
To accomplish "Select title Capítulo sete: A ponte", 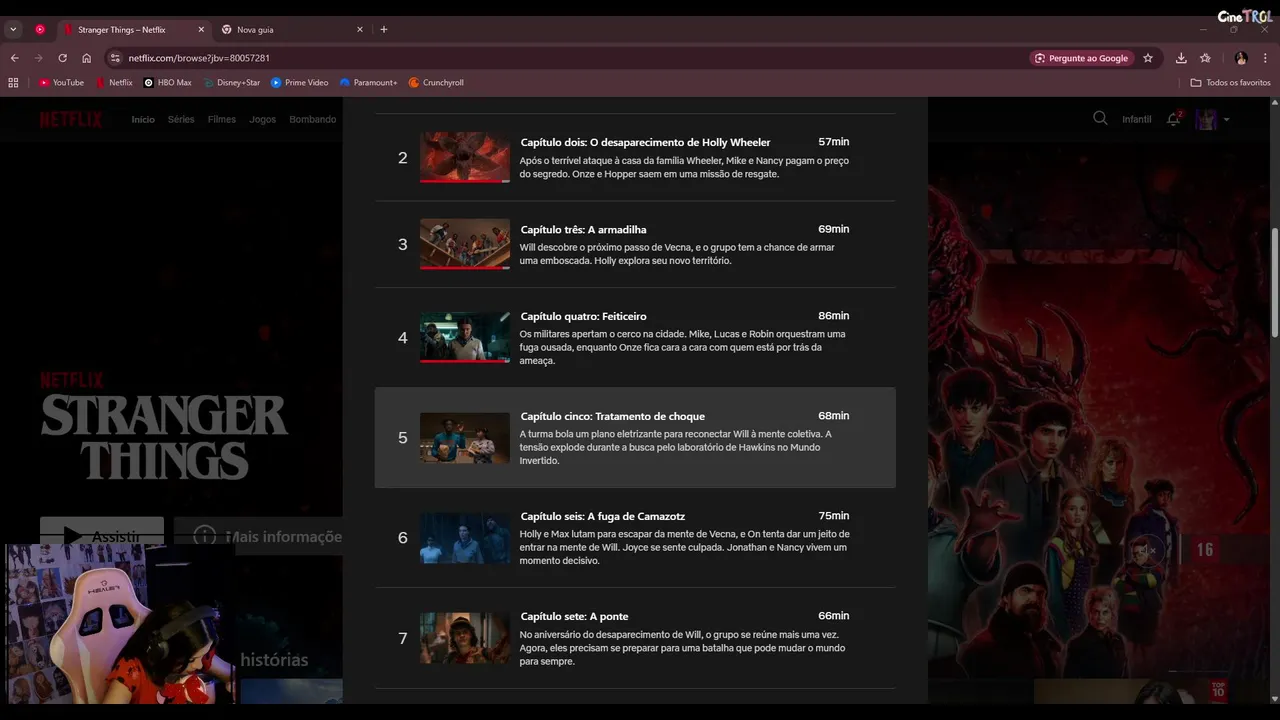I will pyautogui.click(x=574, y=616).
